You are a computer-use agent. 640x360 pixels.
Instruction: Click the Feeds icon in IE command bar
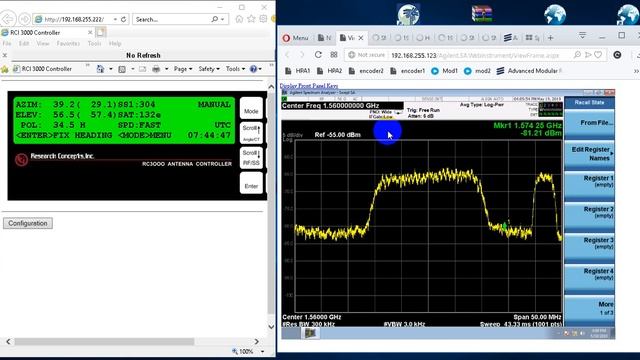tap(122, 69)
